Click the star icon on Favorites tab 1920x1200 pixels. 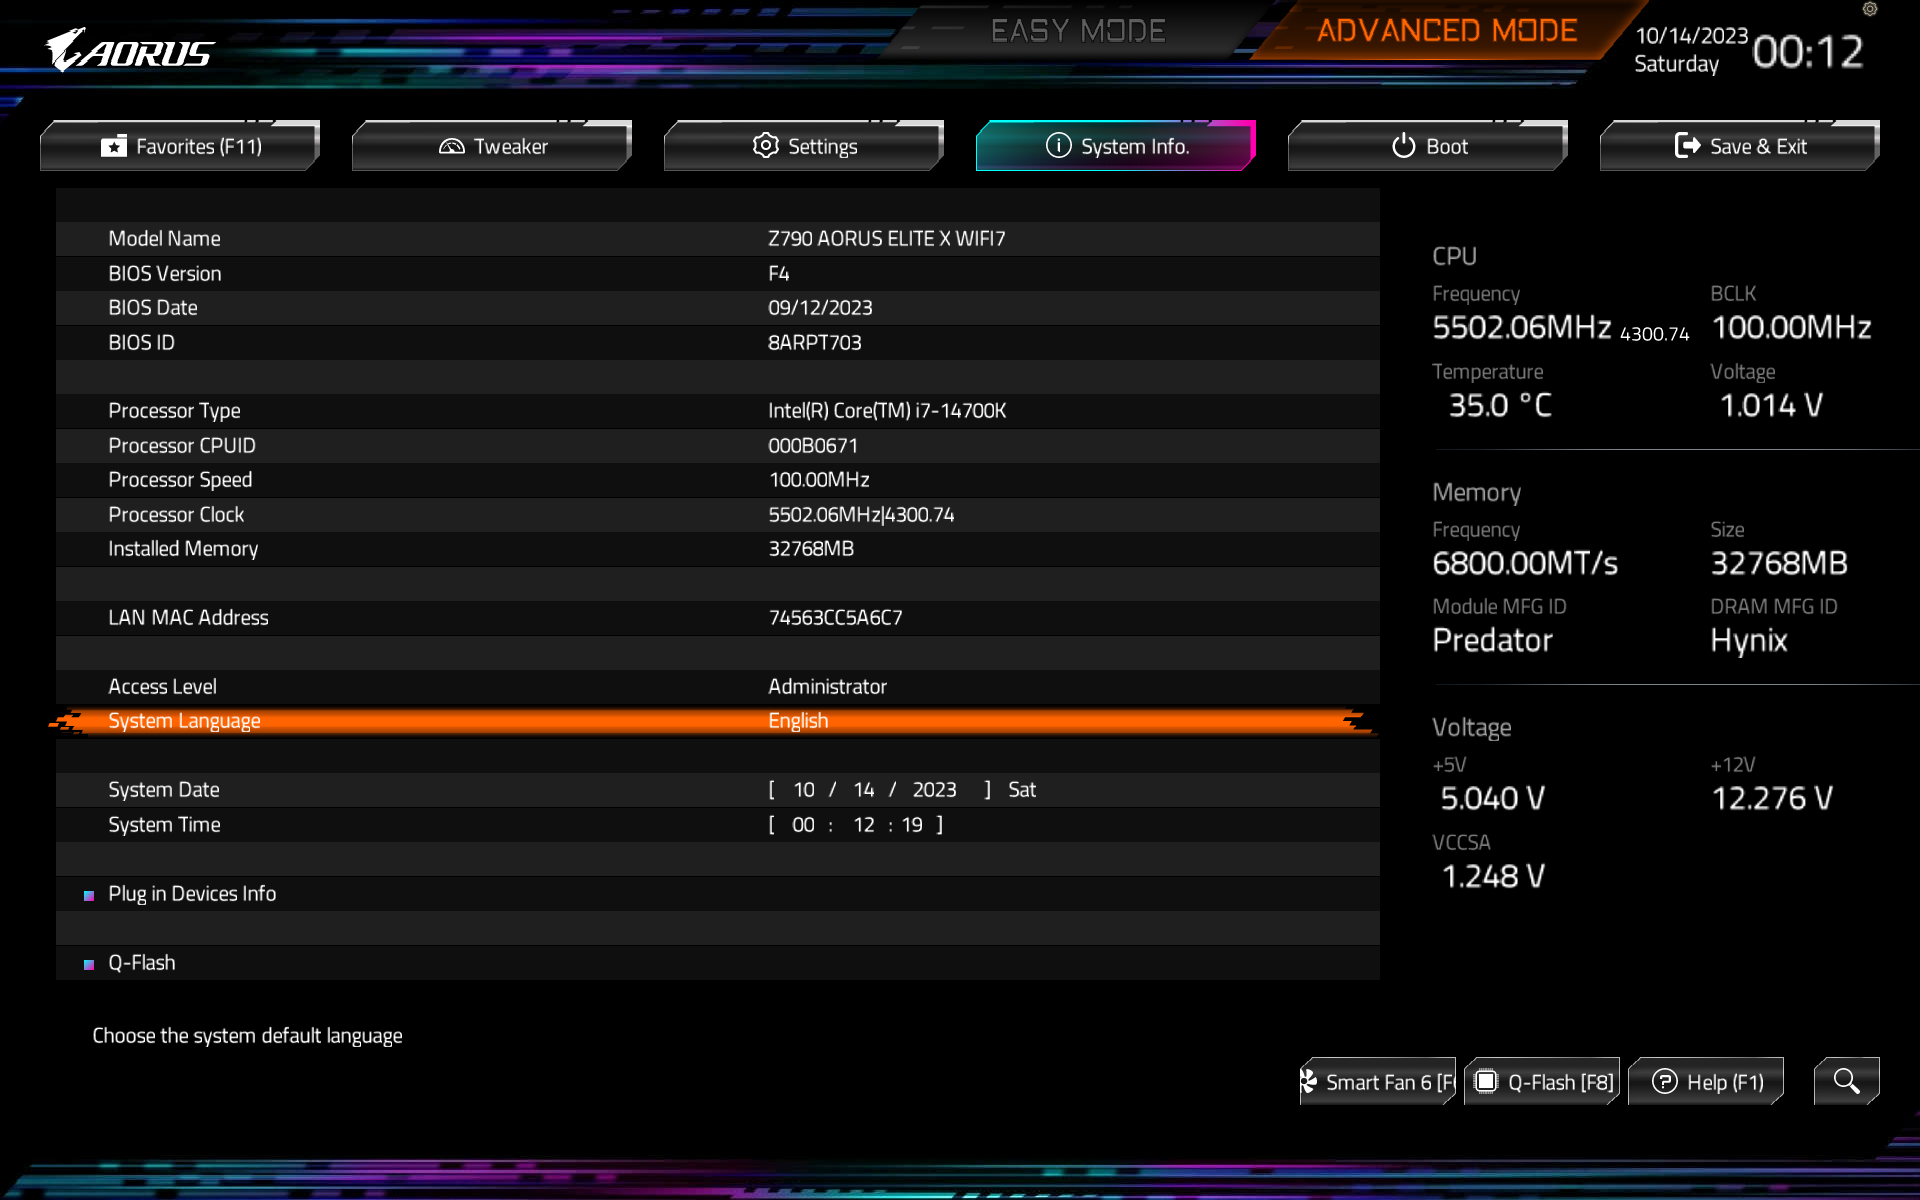coord(114,146)
